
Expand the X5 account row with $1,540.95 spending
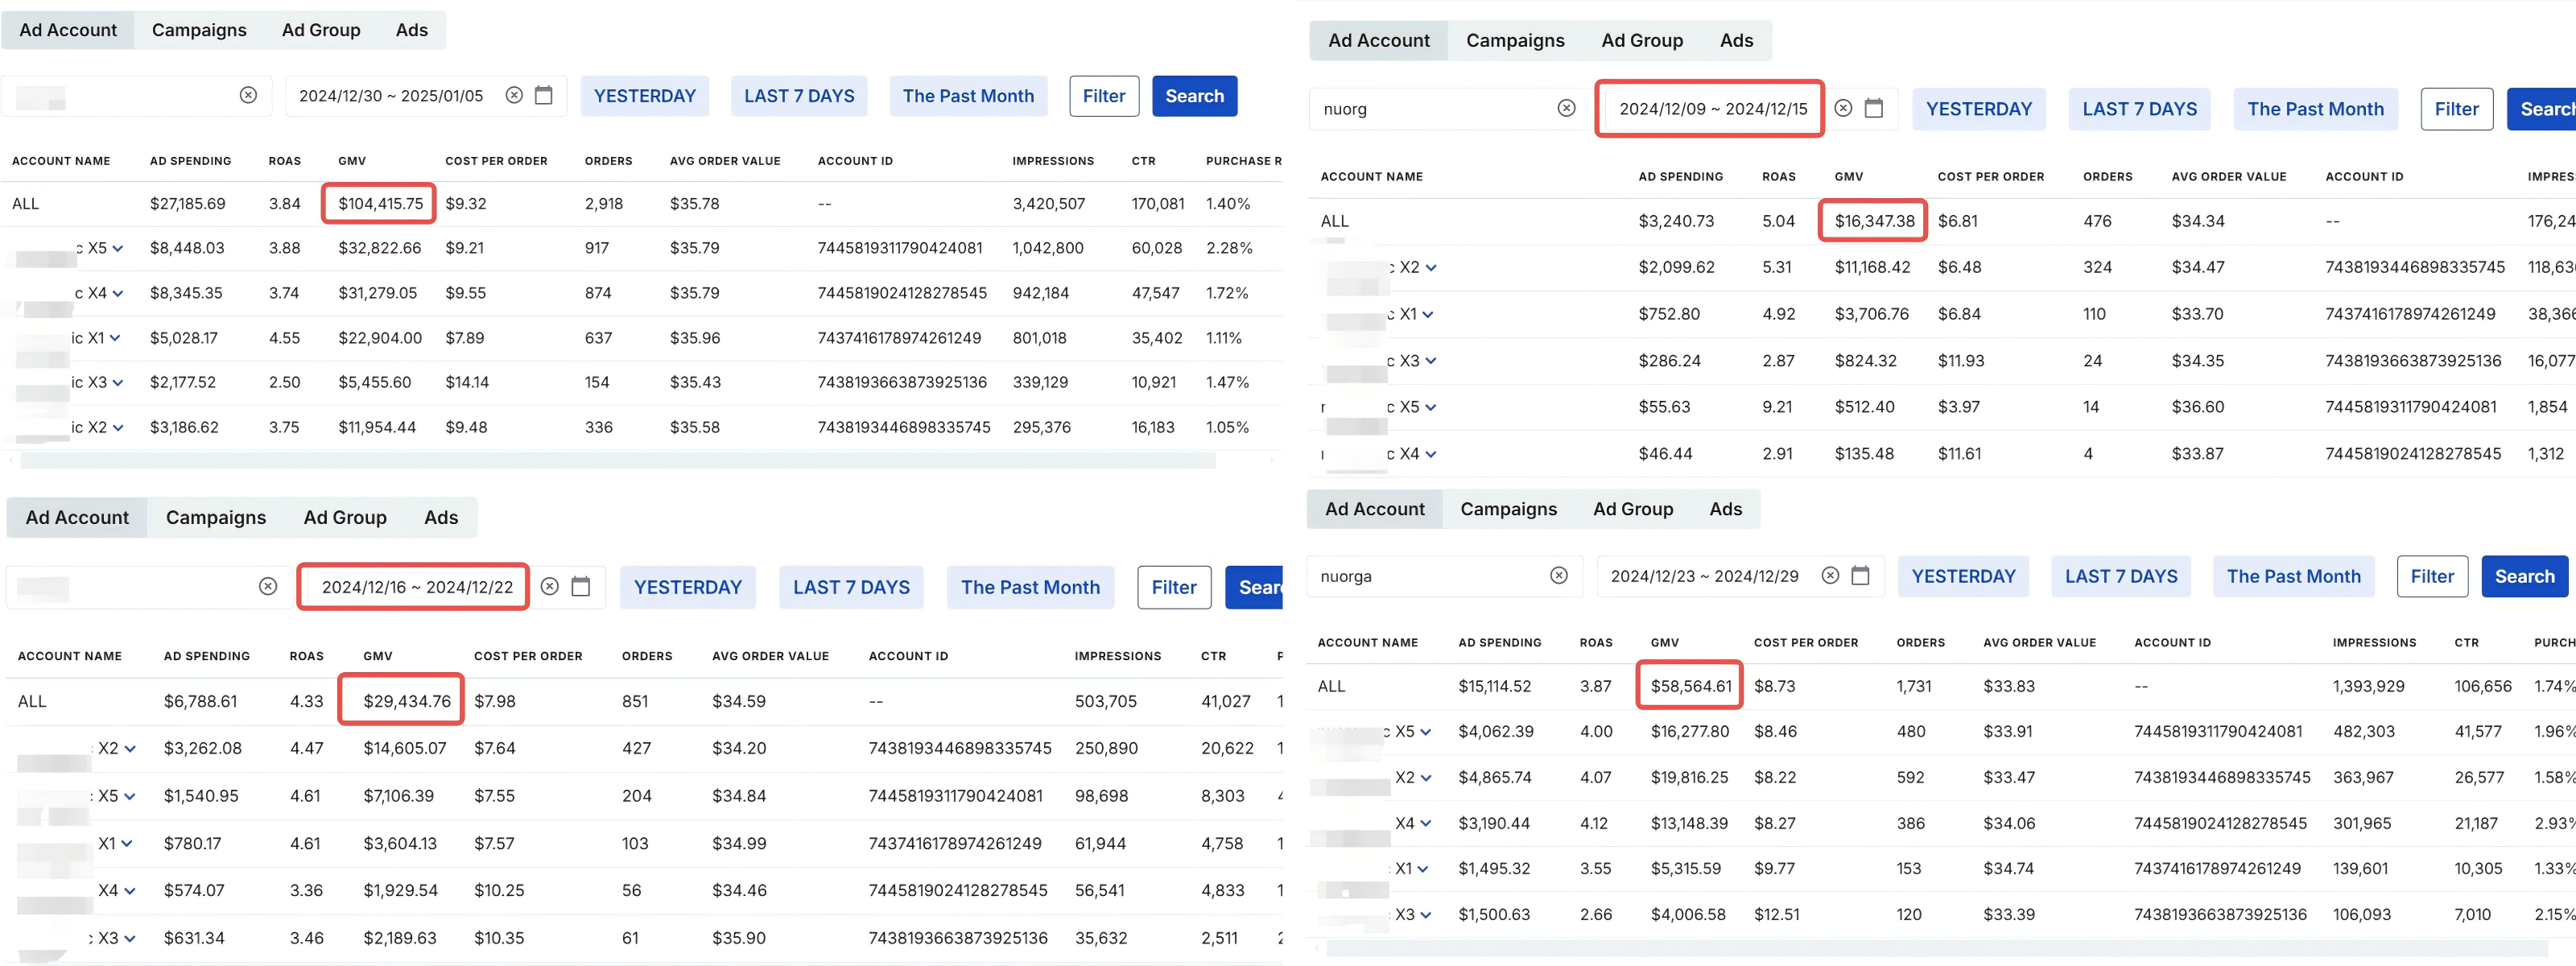pyautogui.click(x=130, y=796)
